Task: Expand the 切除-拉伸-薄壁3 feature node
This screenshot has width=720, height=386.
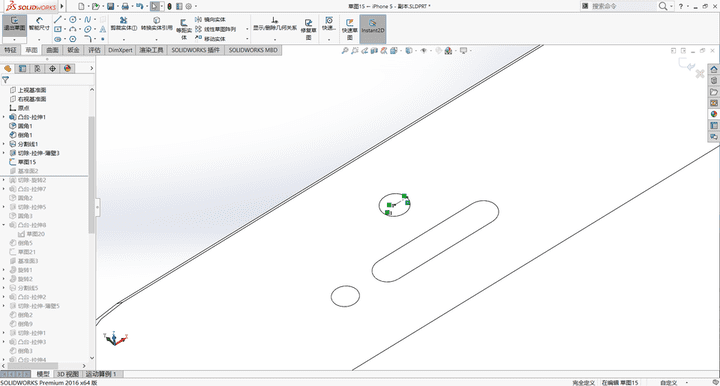Action: click(4, 153)
